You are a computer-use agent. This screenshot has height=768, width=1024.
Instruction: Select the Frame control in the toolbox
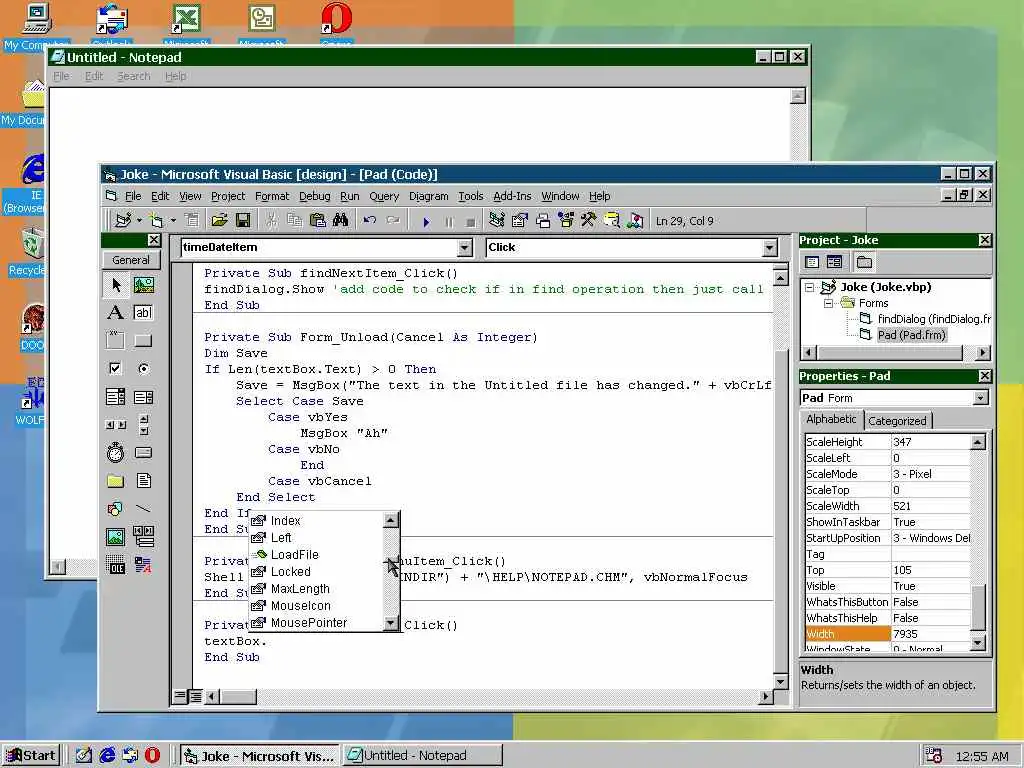(x=116, y=340)
